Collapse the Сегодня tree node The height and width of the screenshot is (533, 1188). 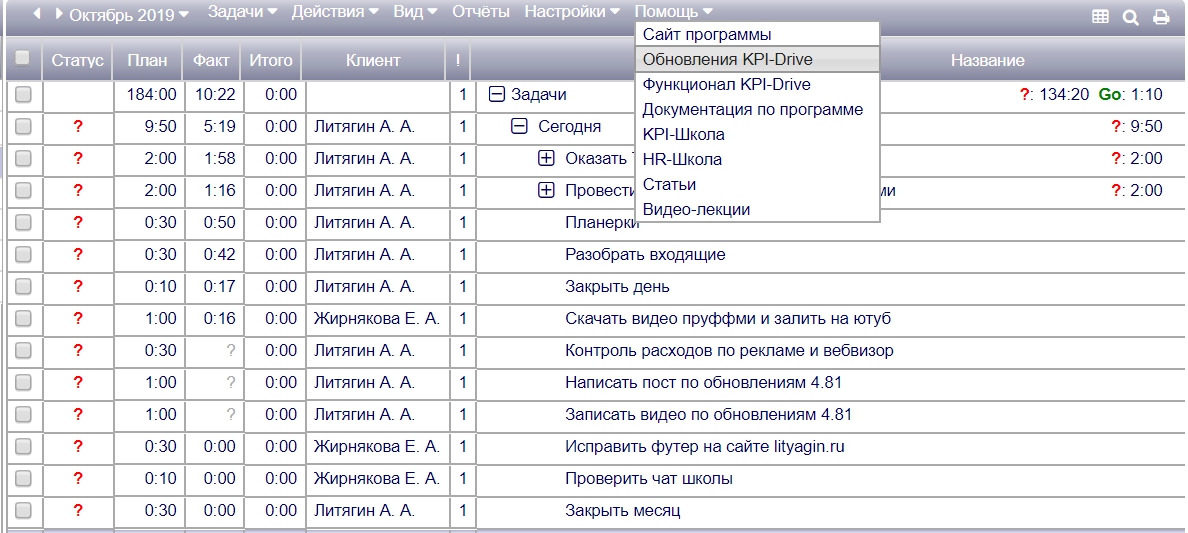coord(519,127)
